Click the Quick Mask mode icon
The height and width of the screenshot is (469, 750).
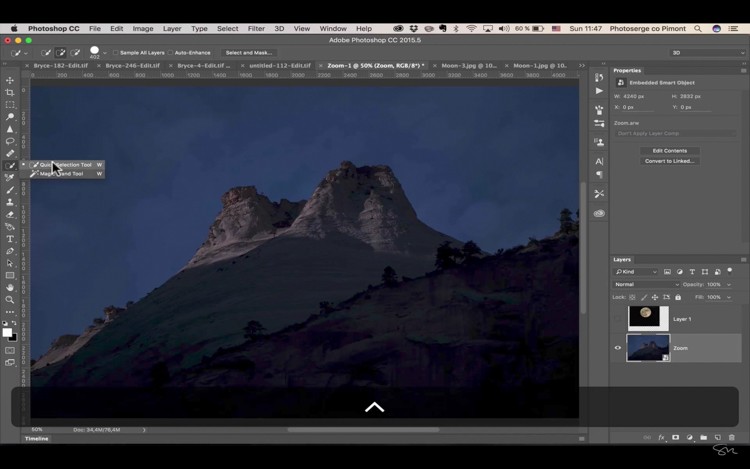10,350
